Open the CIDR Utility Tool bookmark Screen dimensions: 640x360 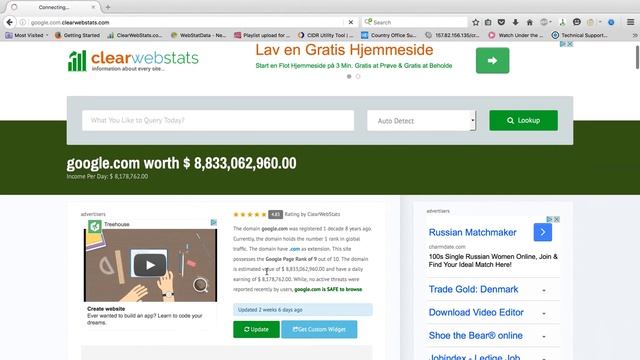(x=326, y=36)
